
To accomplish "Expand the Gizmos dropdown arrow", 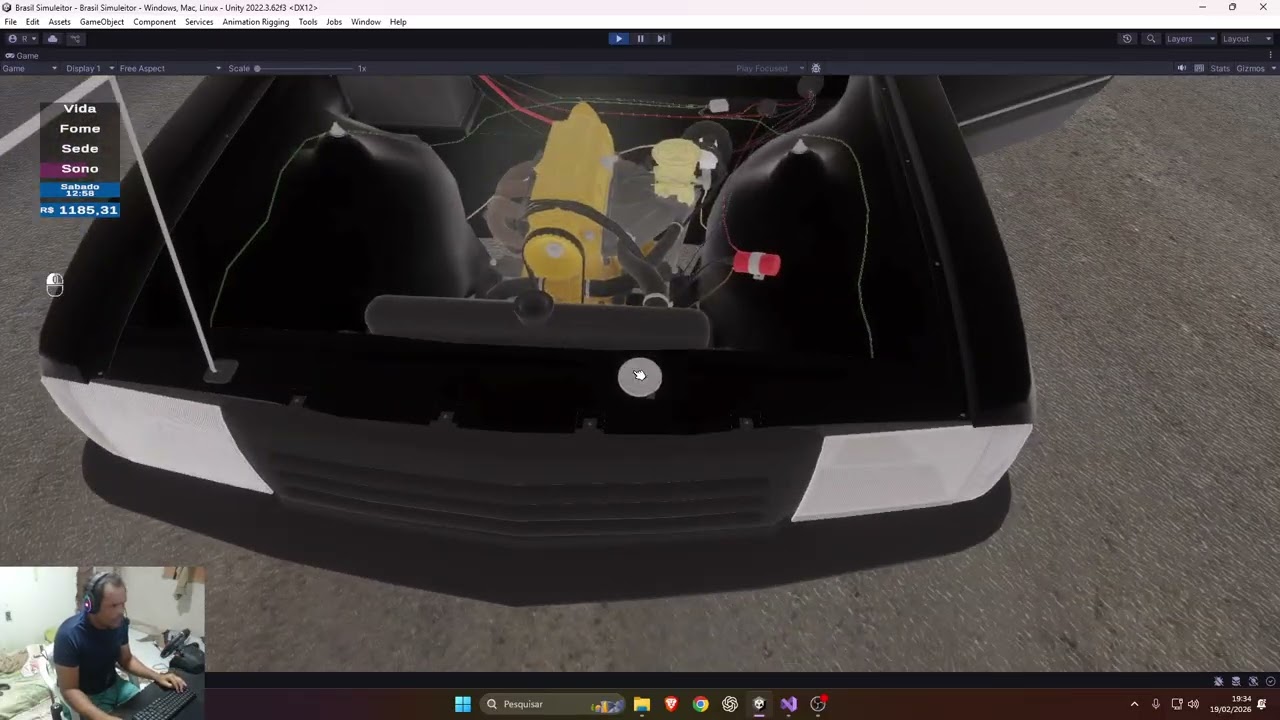I will [x=1272, y=68].
